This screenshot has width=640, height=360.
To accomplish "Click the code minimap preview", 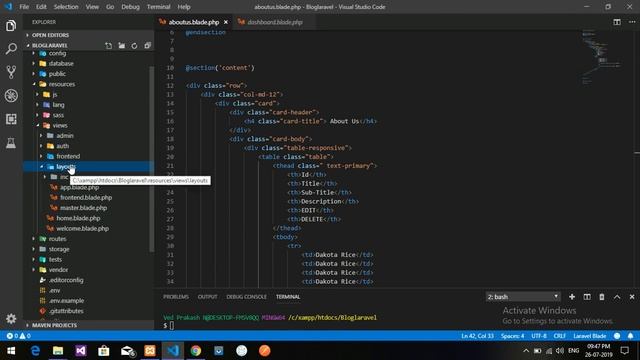I will [602, 57].
